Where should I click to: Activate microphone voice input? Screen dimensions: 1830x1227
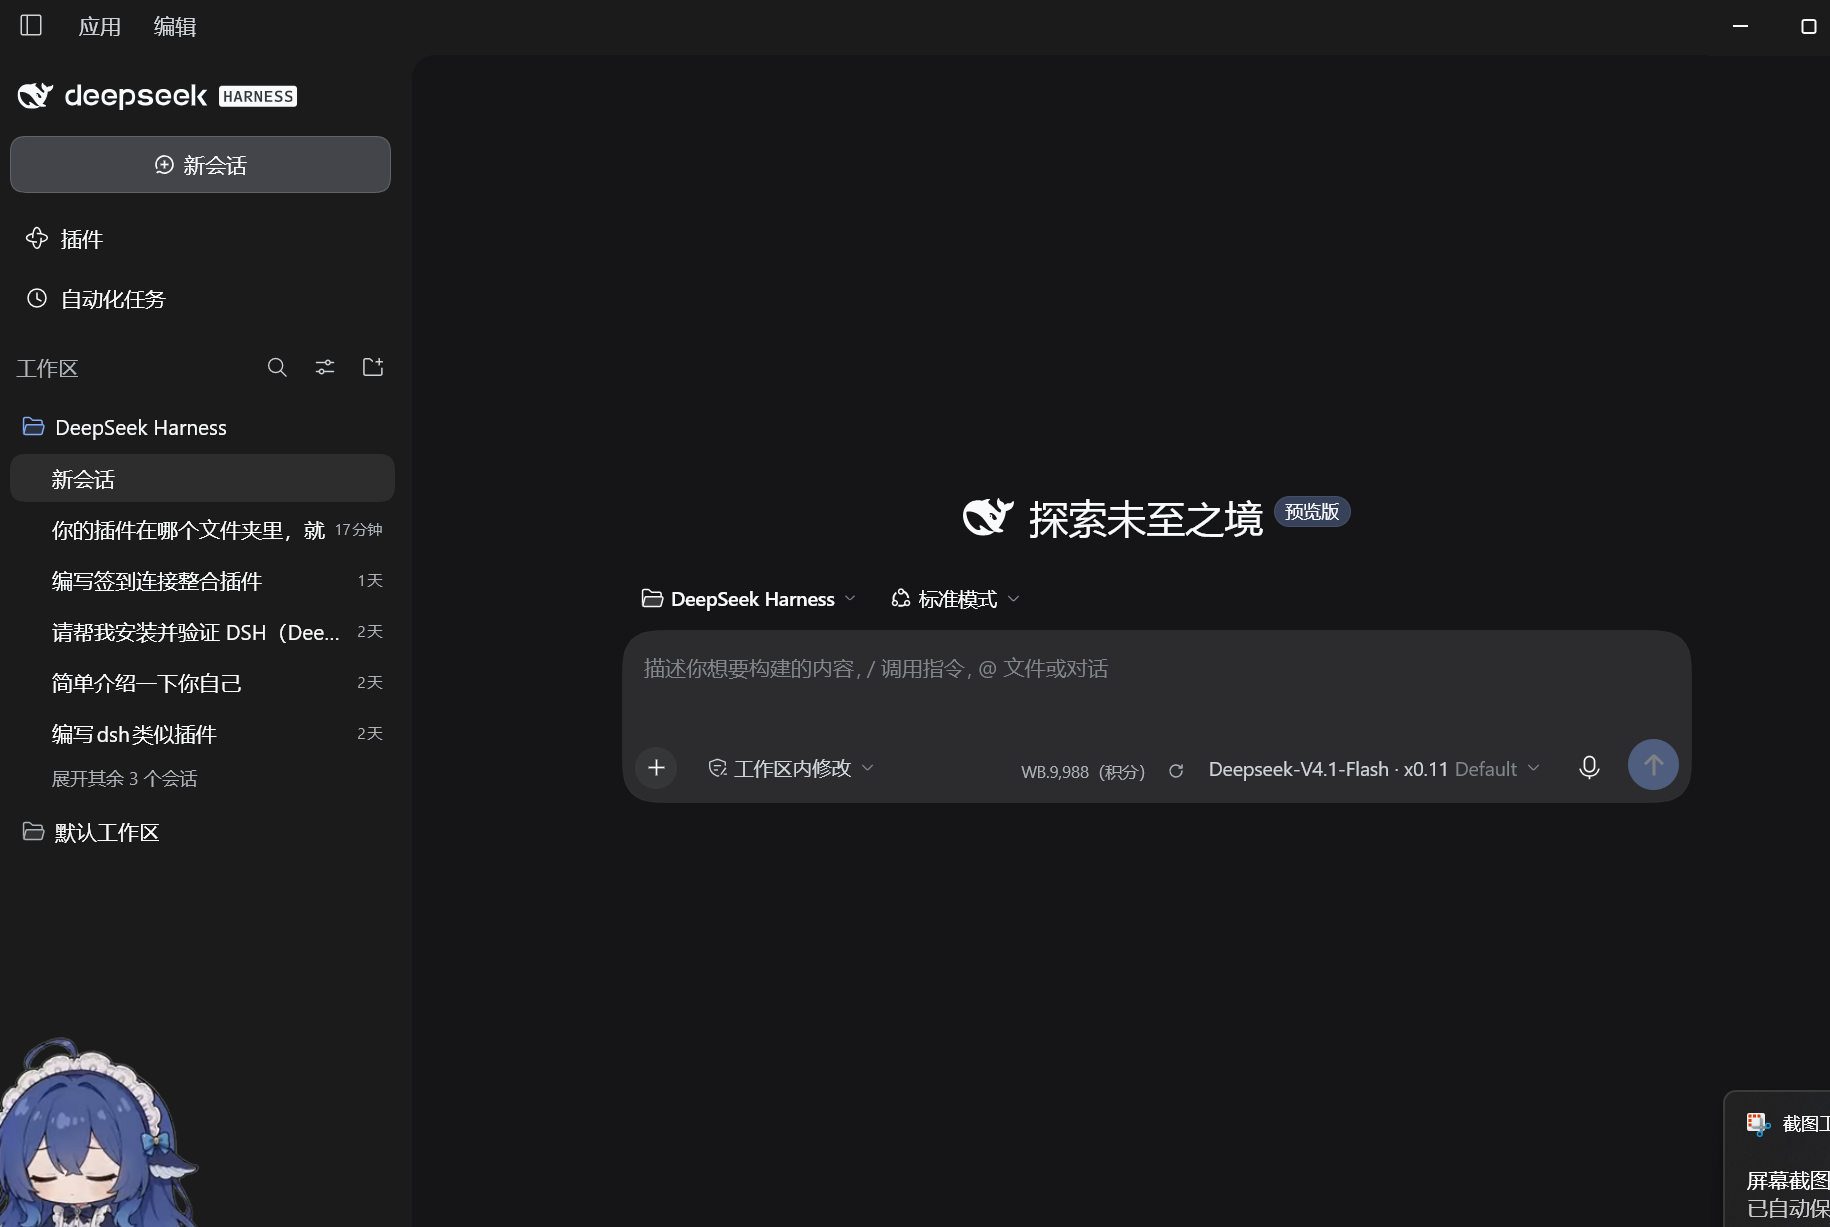pyautogui.click(x=1589, y=767)
